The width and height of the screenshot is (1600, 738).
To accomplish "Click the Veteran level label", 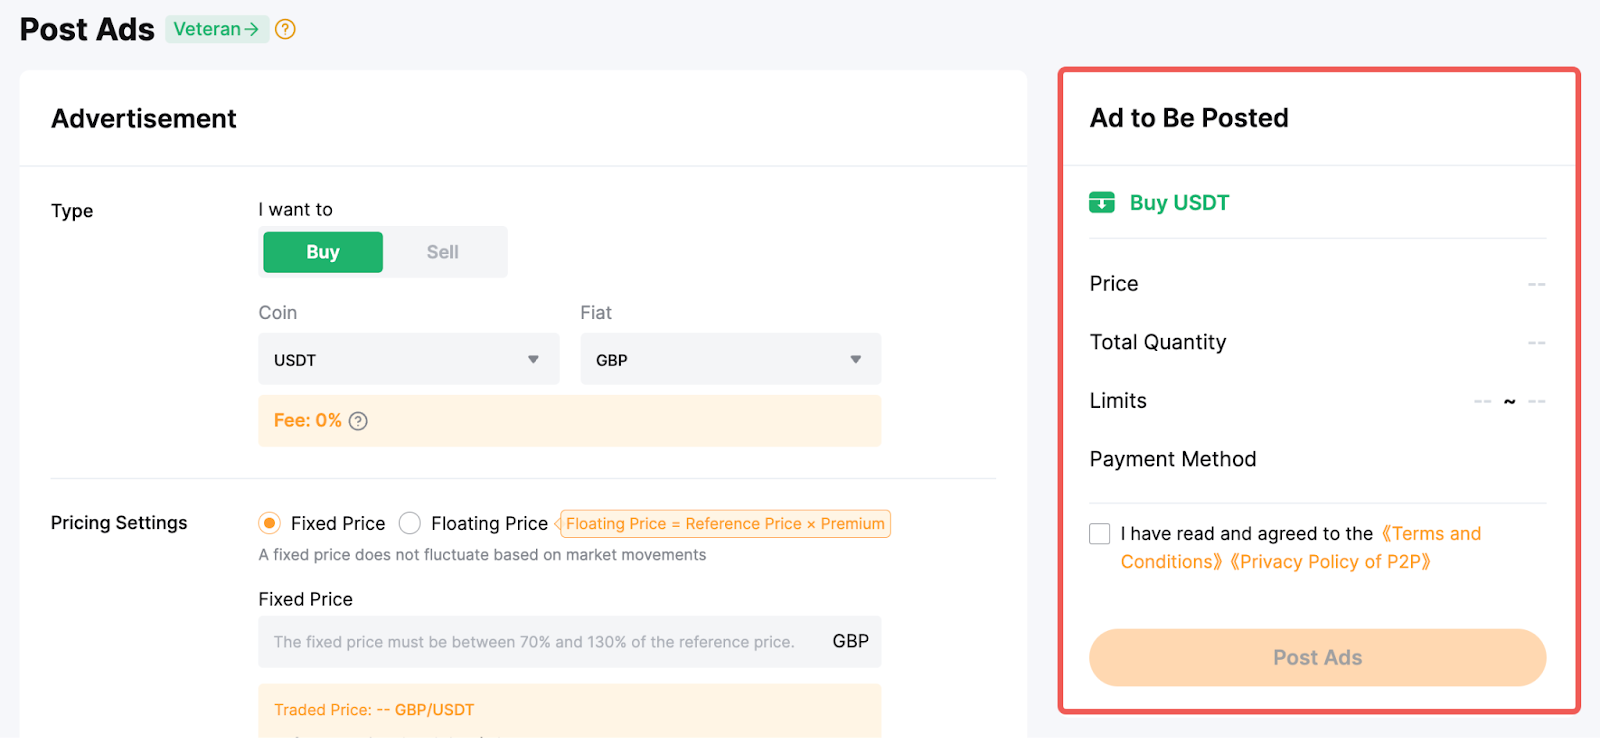I will (x=207, y=29).
